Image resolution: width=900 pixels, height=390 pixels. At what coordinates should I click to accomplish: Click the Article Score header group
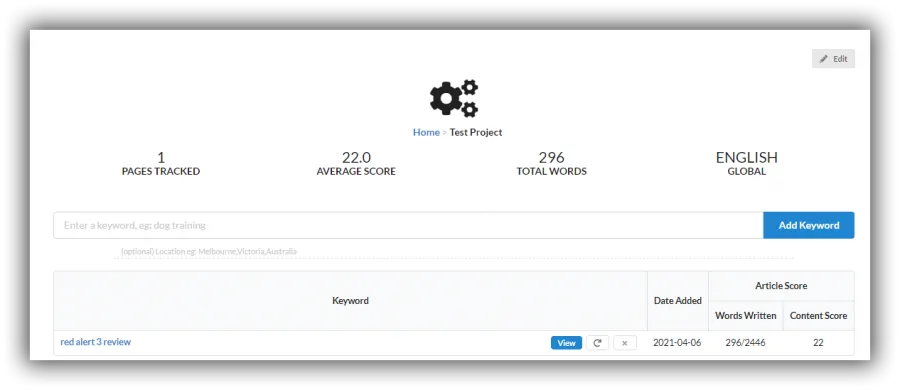pyautogui.click(x=781, y=285)
